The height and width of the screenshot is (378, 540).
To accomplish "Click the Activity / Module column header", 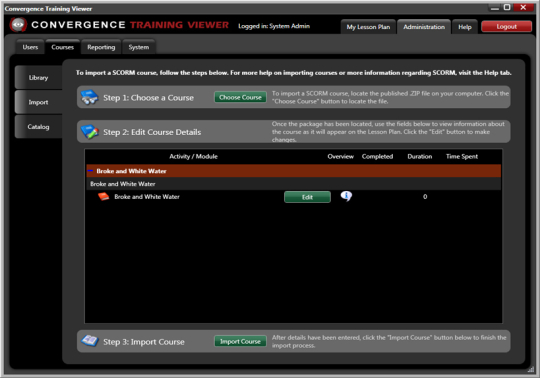I will [x=193, y=156].
